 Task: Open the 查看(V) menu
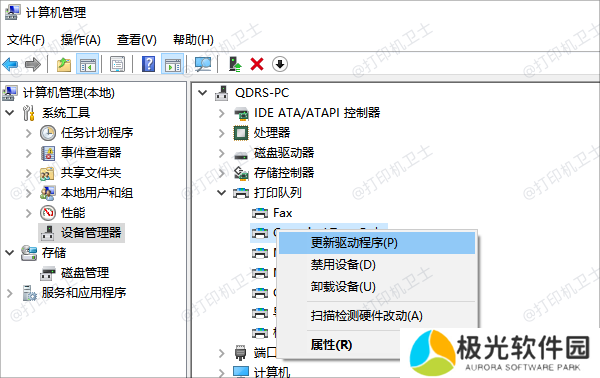coord(137,39)
